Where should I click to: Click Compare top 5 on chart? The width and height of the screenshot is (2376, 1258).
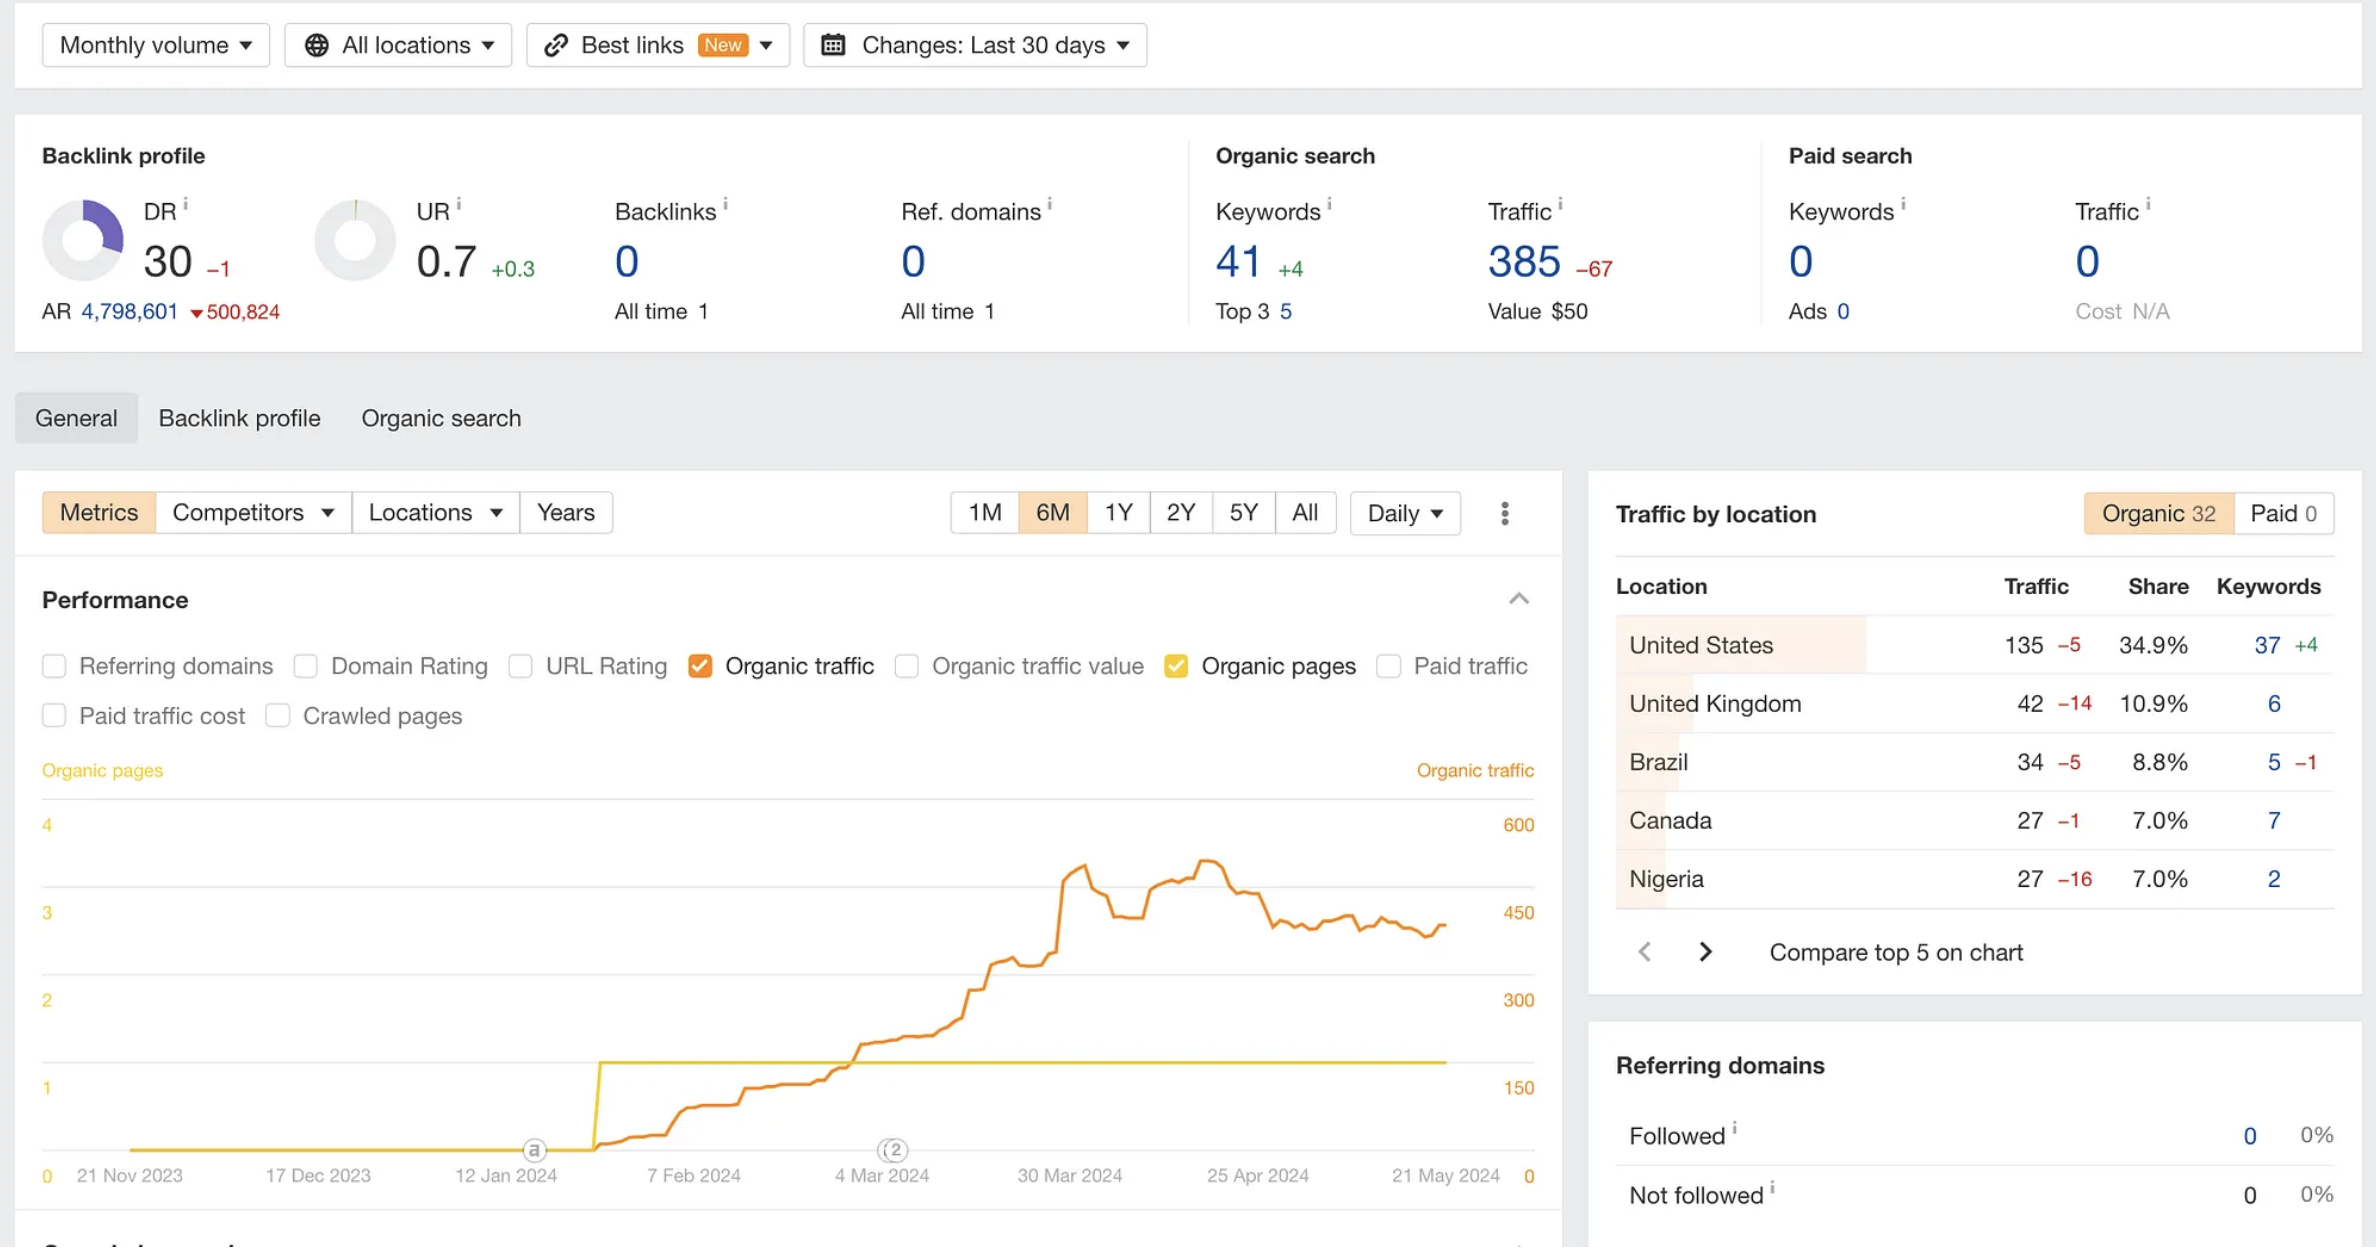click(x=1895, y=952)
